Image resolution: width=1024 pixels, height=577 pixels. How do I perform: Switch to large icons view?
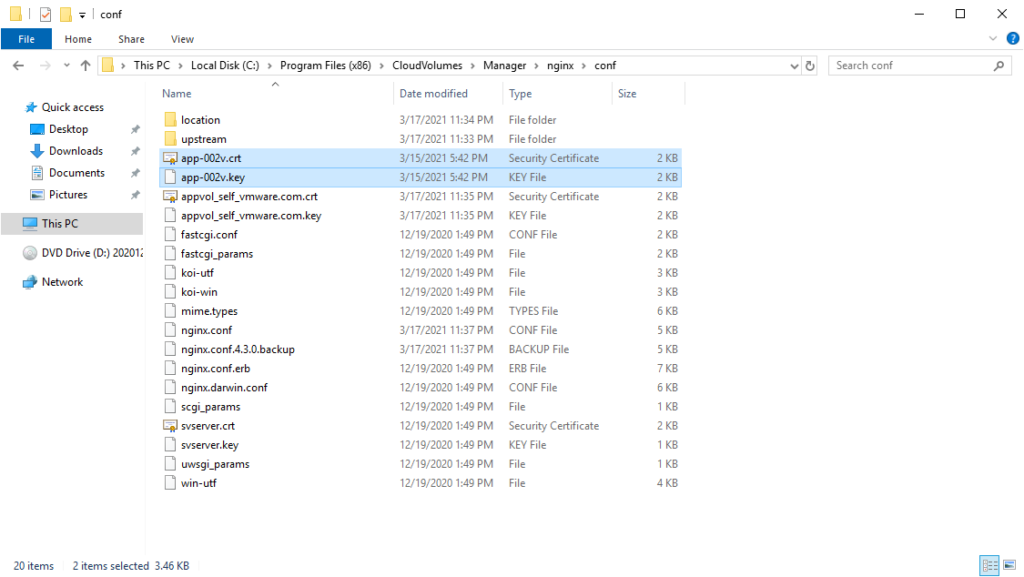(x=1007, y=566)
